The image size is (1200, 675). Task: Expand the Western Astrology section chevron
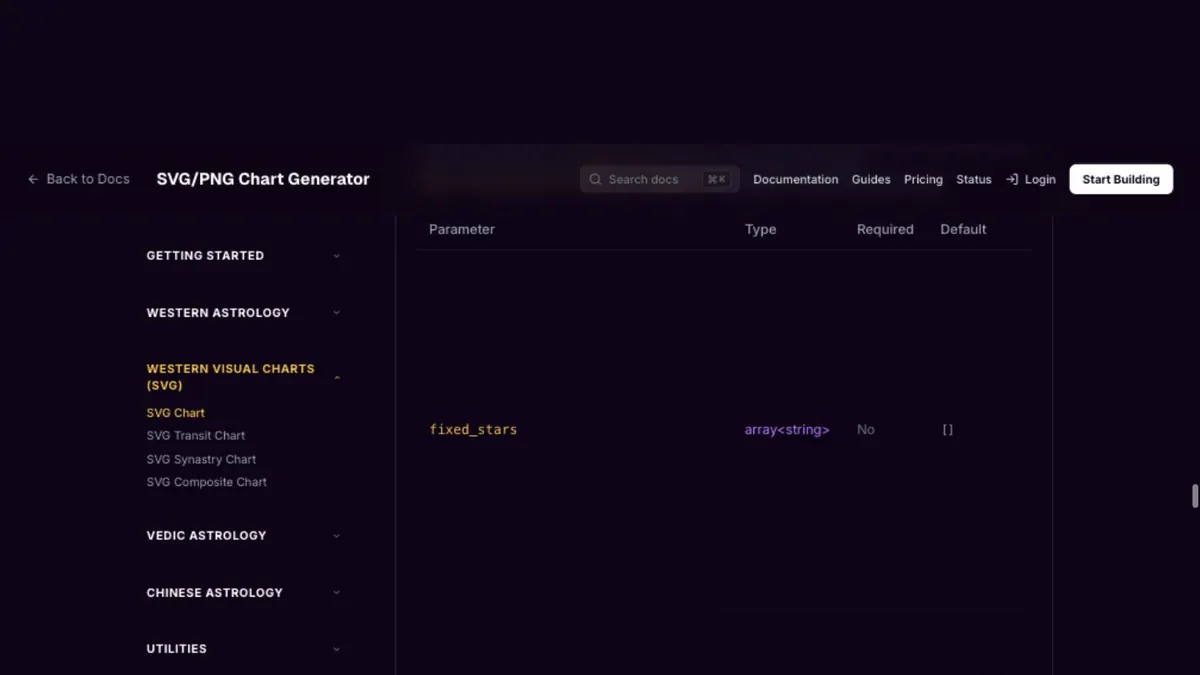click(x=337, y=313)
